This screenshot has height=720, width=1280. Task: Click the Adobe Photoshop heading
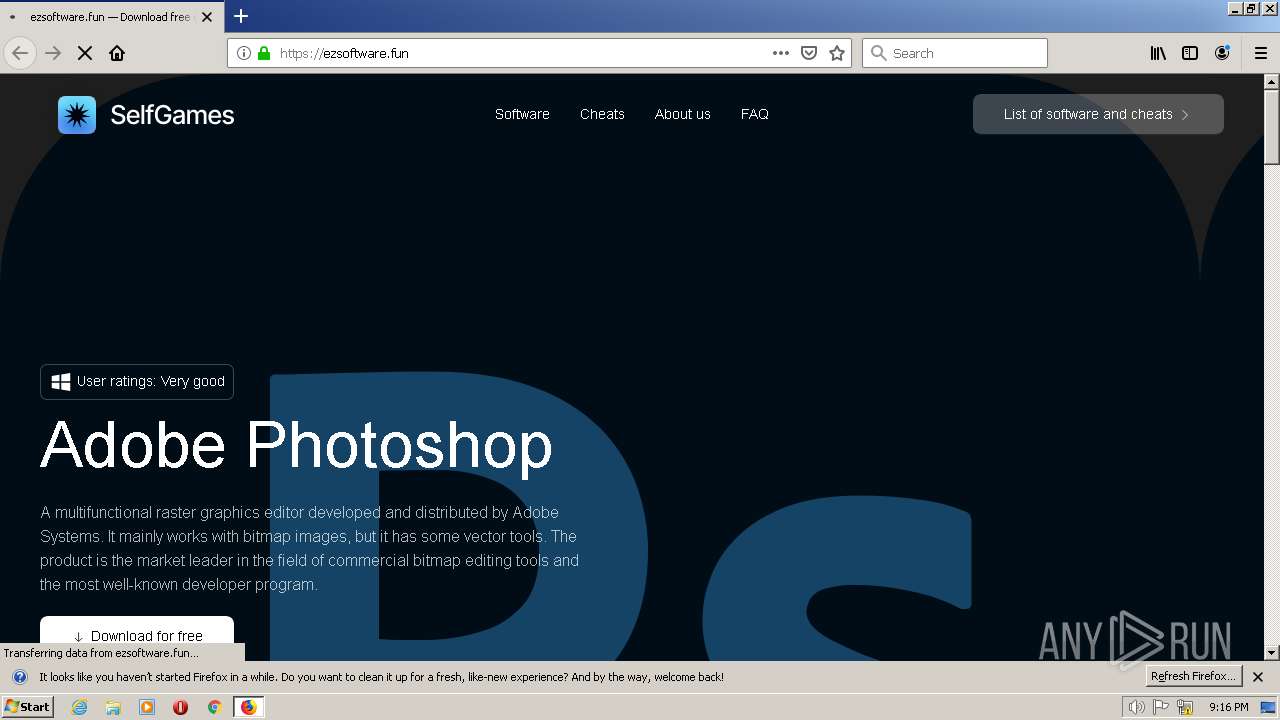(296, 444)
